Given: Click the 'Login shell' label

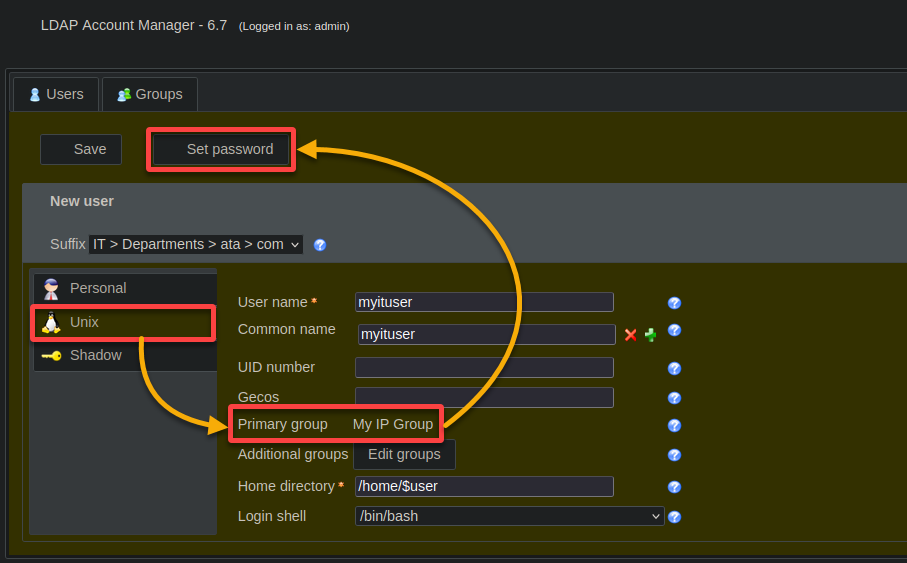Looking at the screenshot, I should pos(272,516).
